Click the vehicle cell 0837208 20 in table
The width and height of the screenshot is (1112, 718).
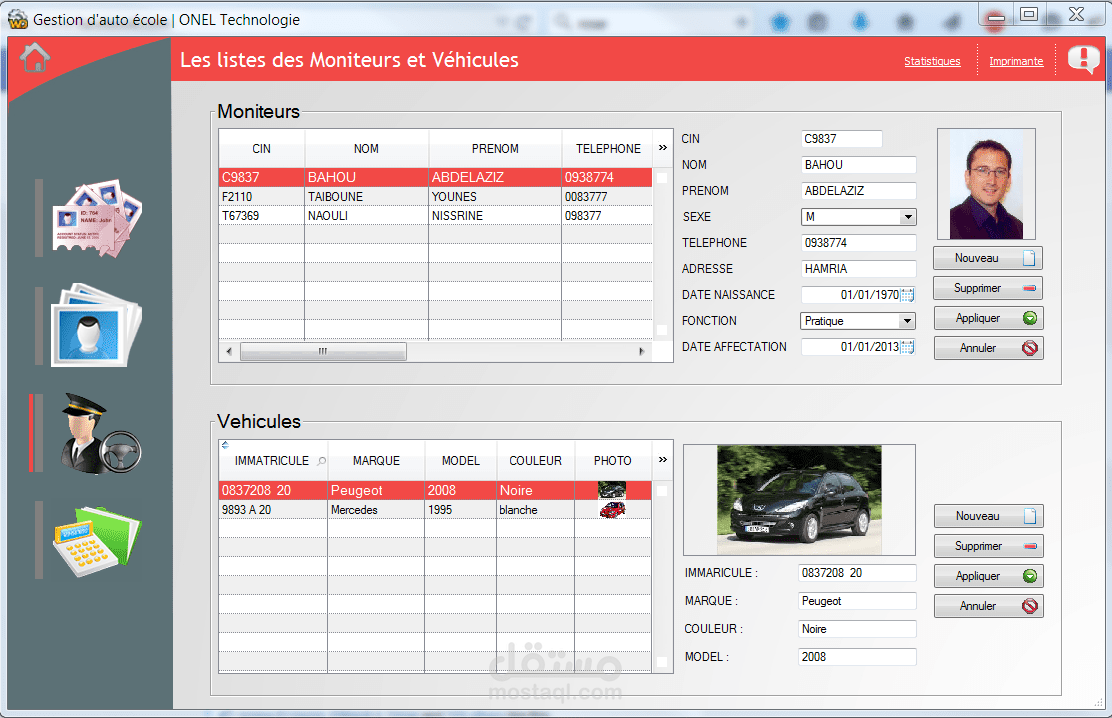tap(273, 490)
